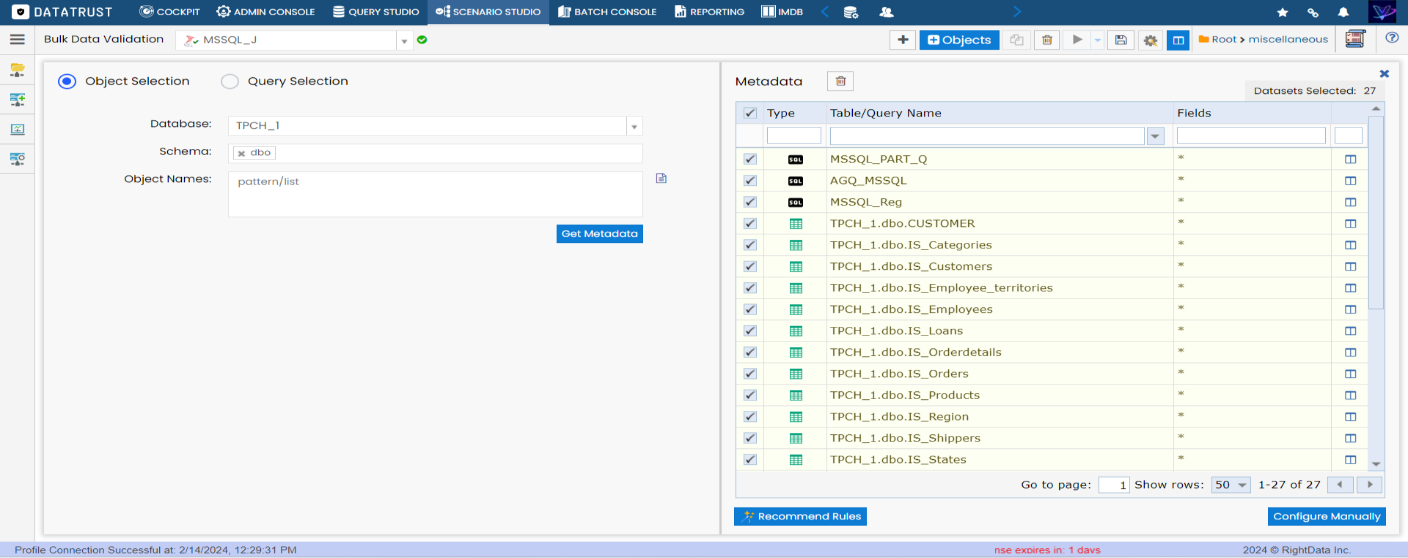Open the hamburger menu under the DataTrust logo
The height and width of the screenshot is (558, 1408).
tap(17, 39)
